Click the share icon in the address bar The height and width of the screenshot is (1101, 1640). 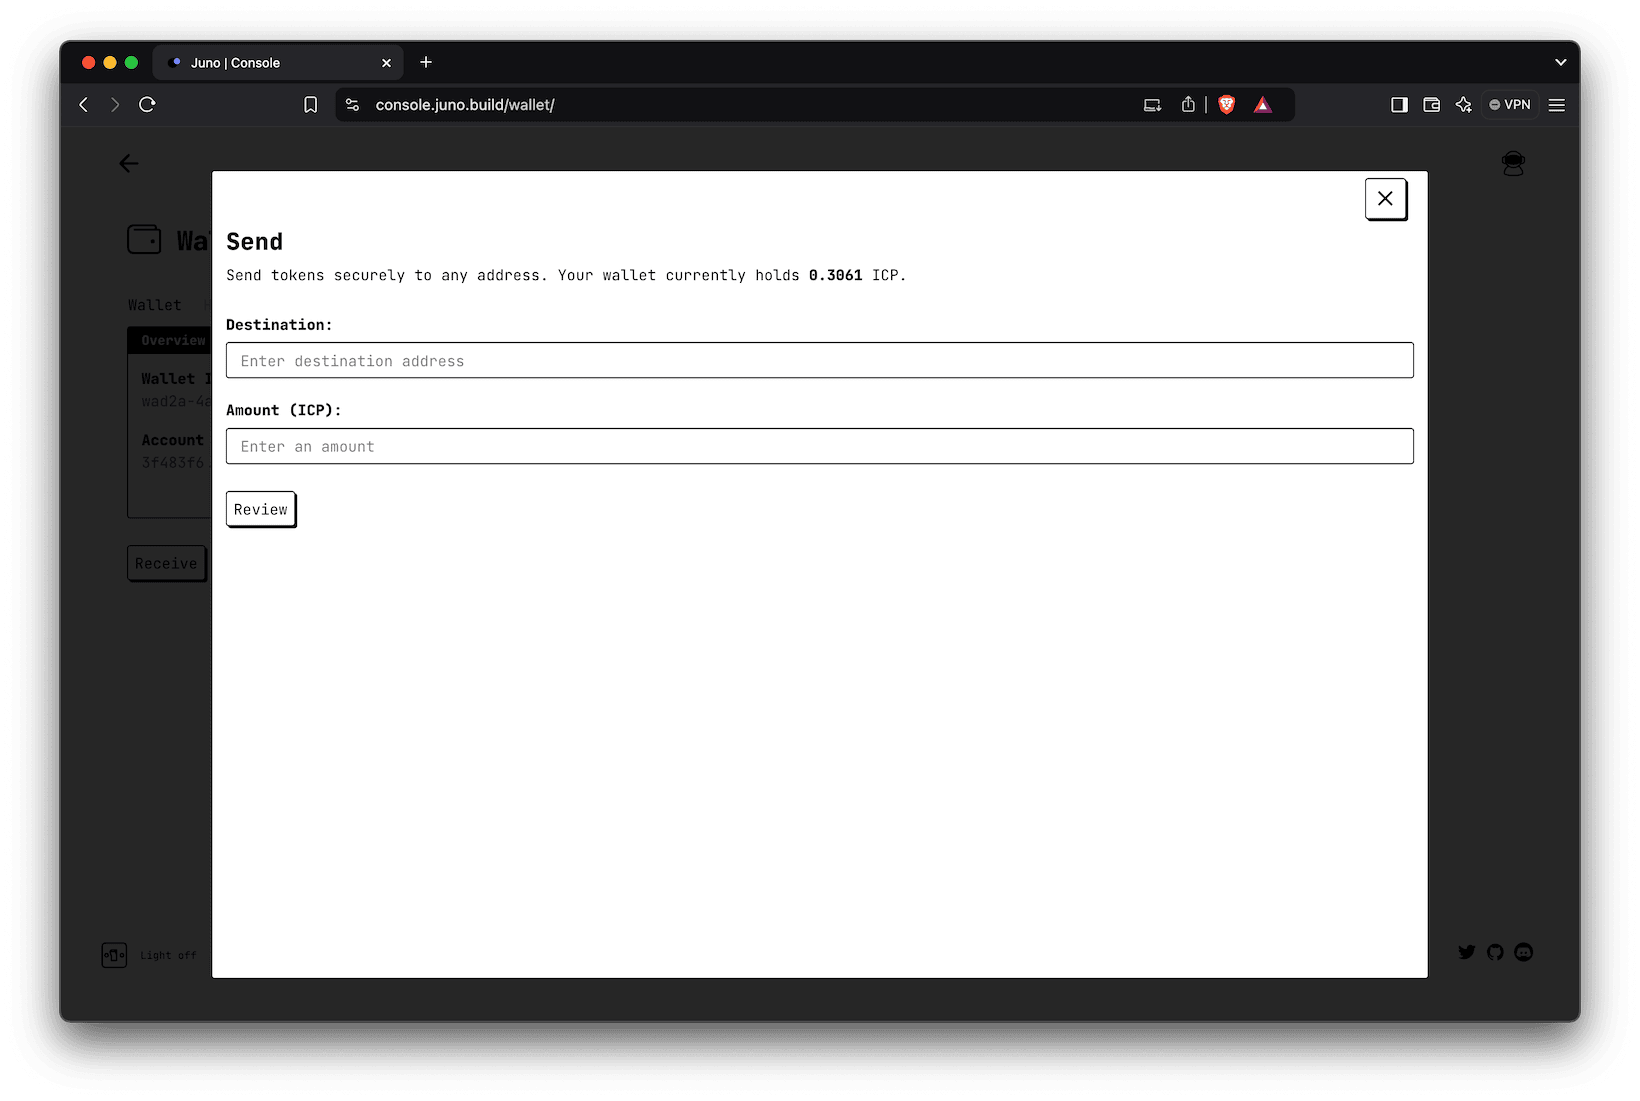point(1188,104)
